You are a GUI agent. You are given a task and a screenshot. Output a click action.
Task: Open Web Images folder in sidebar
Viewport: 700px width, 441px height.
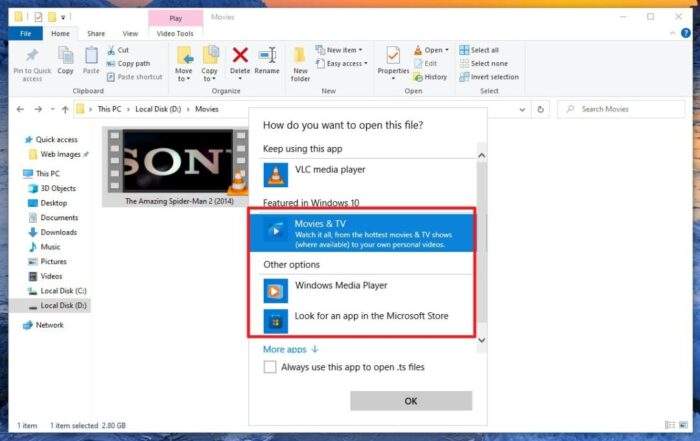60,154
